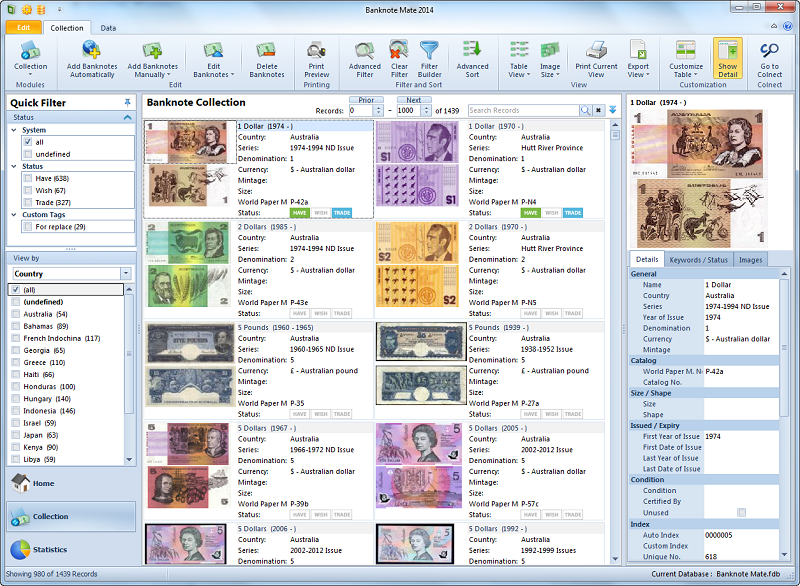Image resolution: width=800 pixels, height=586 pixels.
Task: Check the For replace (29) tag
Action: tap(28, 226)
